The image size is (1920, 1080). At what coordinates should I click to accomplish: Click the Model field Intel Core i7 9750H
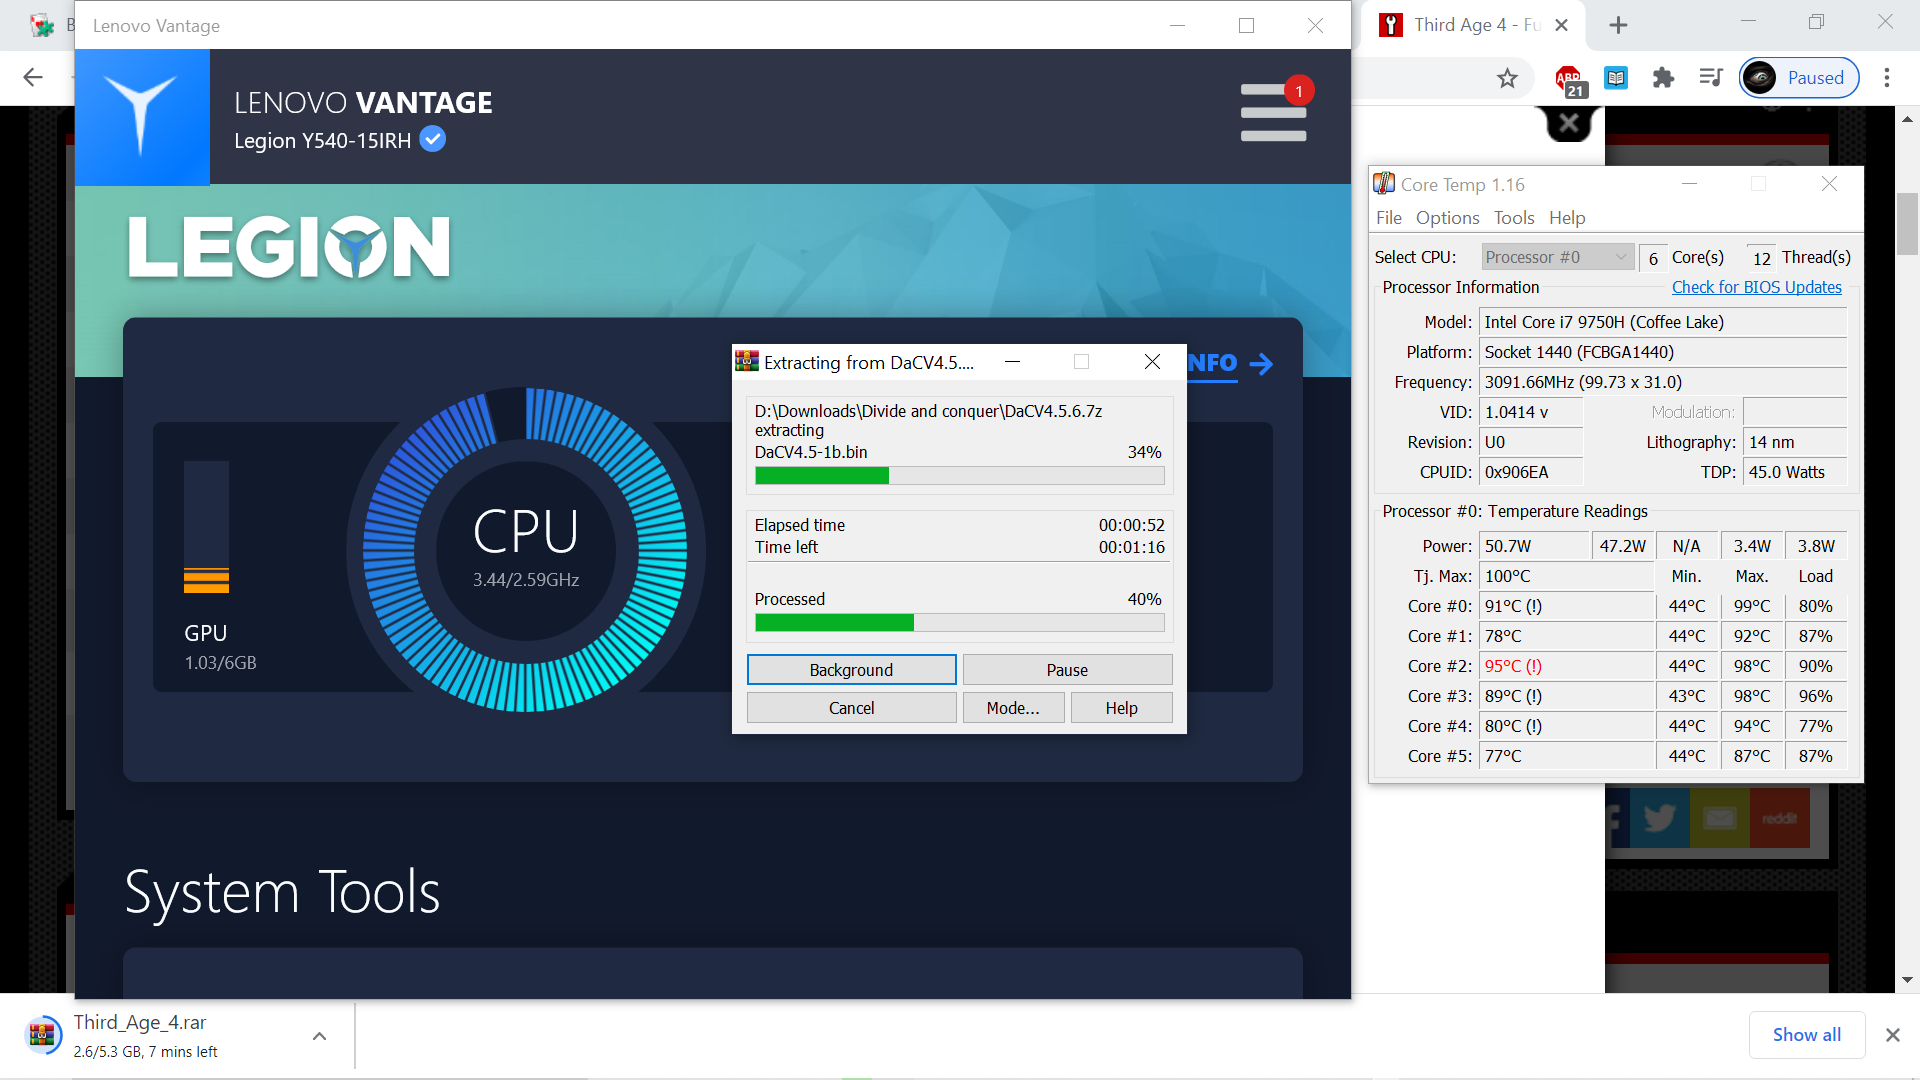coord(1663,322)
